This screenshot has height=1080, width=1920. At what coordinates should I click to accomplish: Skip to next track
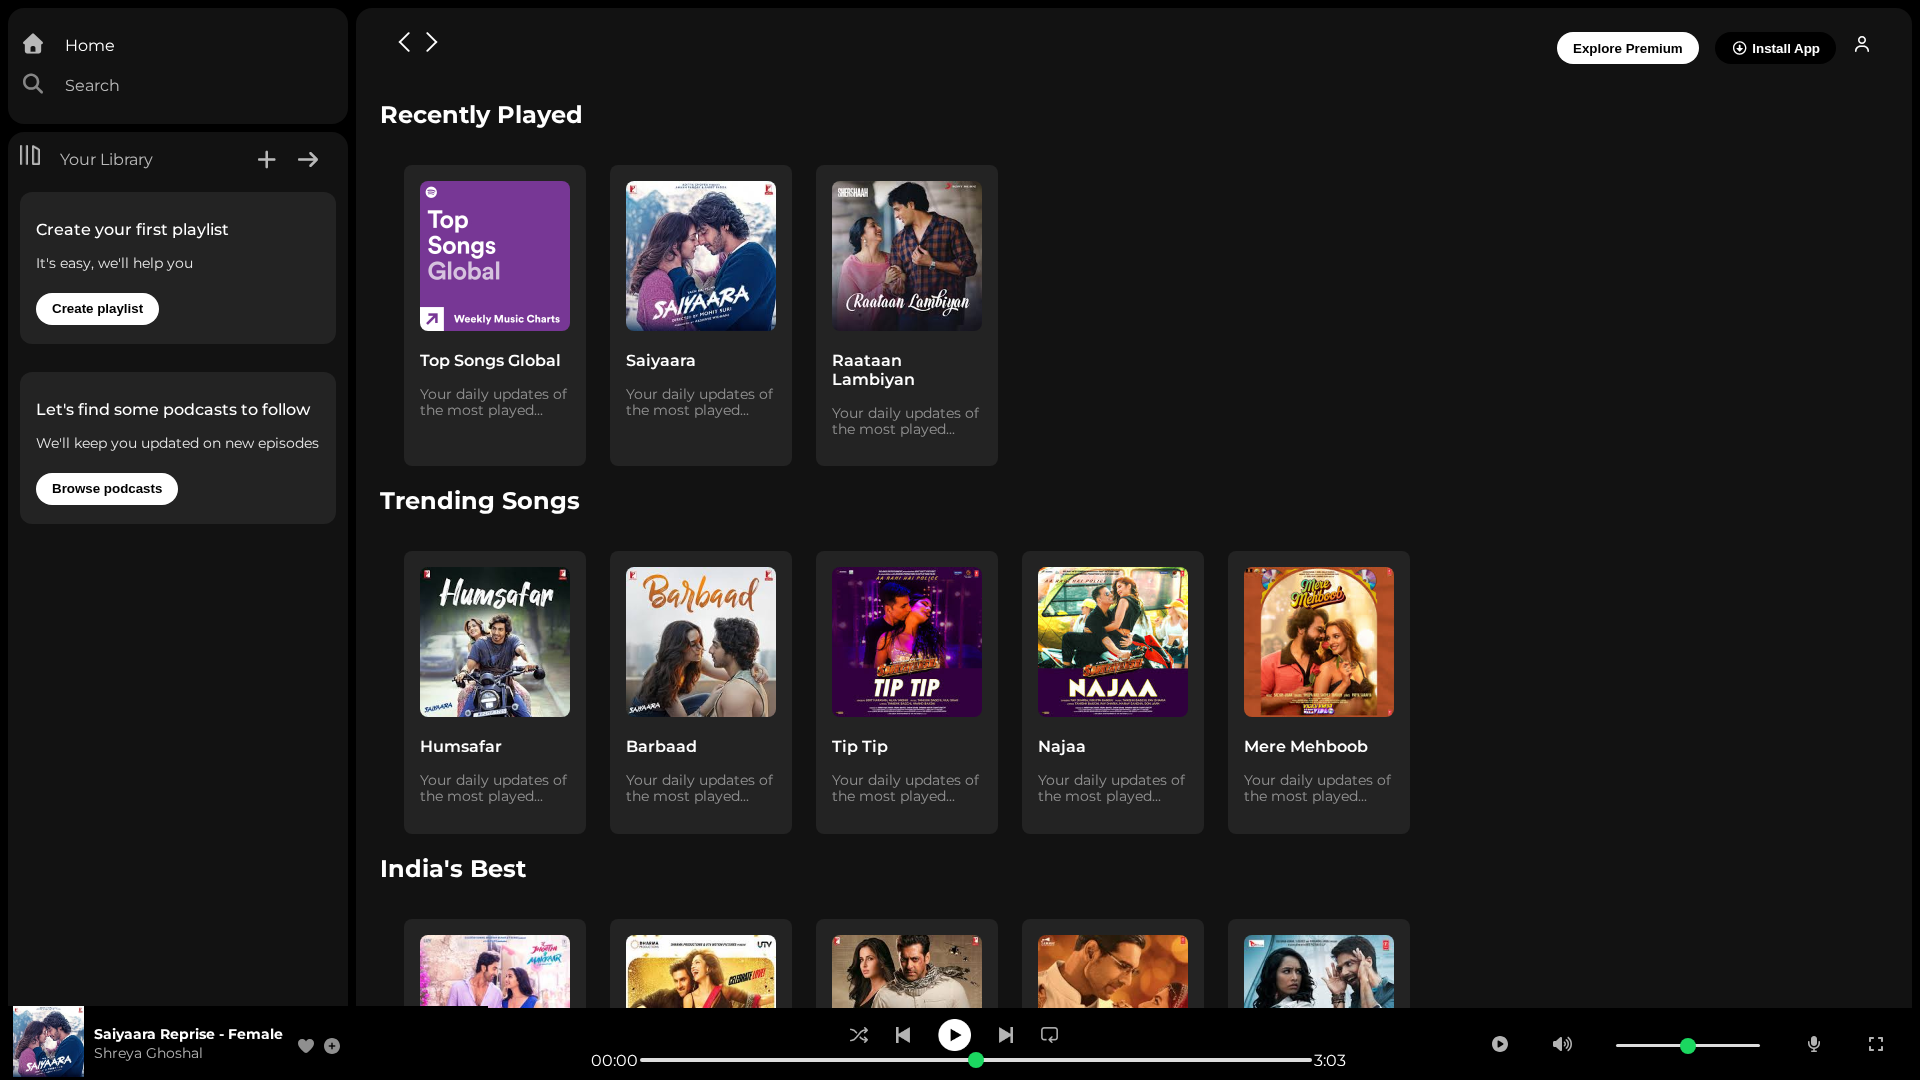tap(1006, 1035)
